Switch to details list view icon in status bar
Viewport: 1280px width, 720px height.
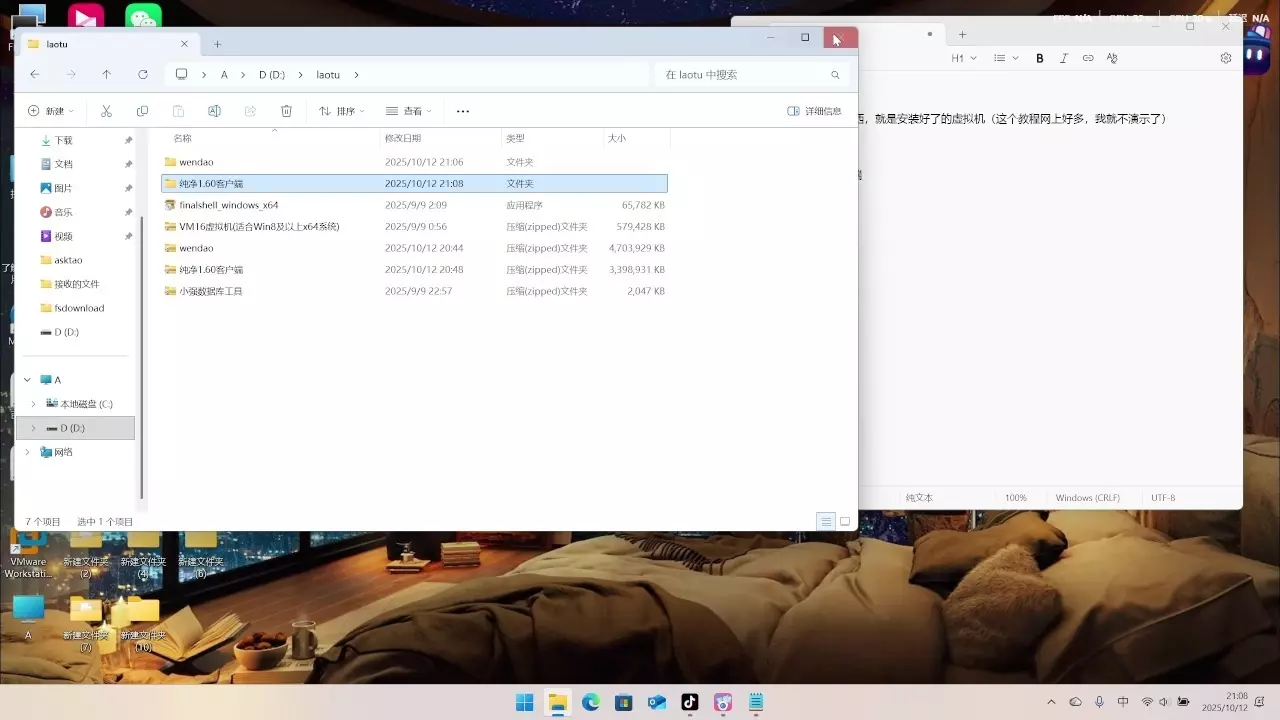click(x=826, y=521)
